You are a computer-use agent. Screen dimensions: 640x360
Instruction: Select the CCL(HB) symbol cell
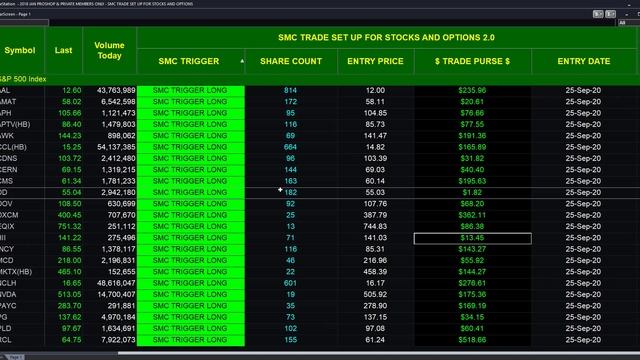coord(13,147)
